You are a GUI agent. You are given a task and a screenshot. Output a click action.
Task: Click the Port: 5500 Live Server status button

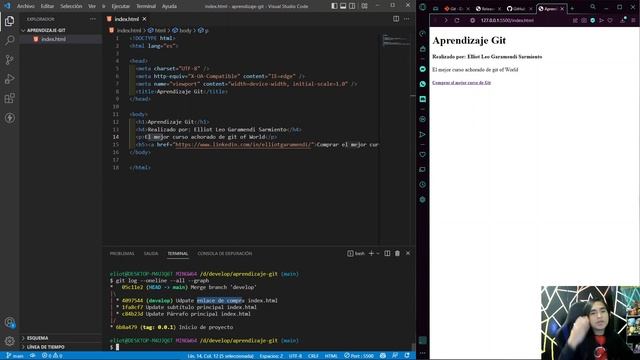pos(359,356)
